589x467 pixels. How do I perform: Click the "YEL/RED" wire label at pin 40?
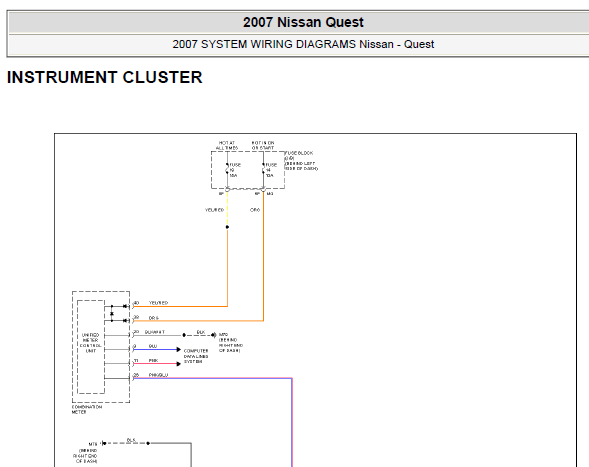point(159,303)
